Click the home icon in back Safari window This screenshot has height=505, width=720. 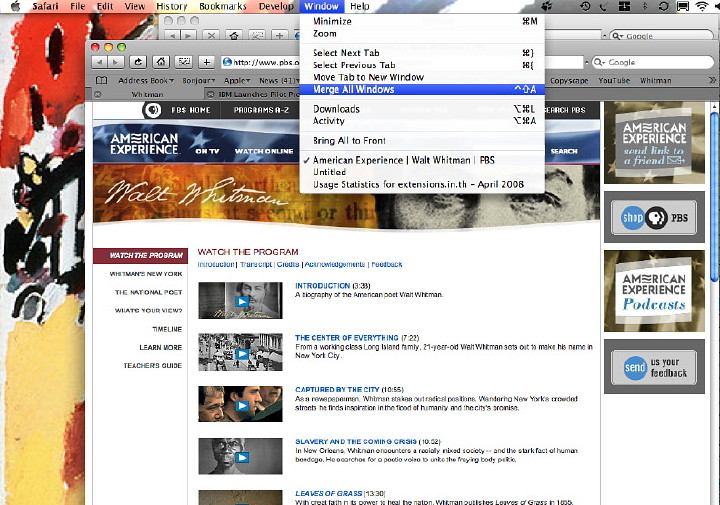tap(234, 35)
